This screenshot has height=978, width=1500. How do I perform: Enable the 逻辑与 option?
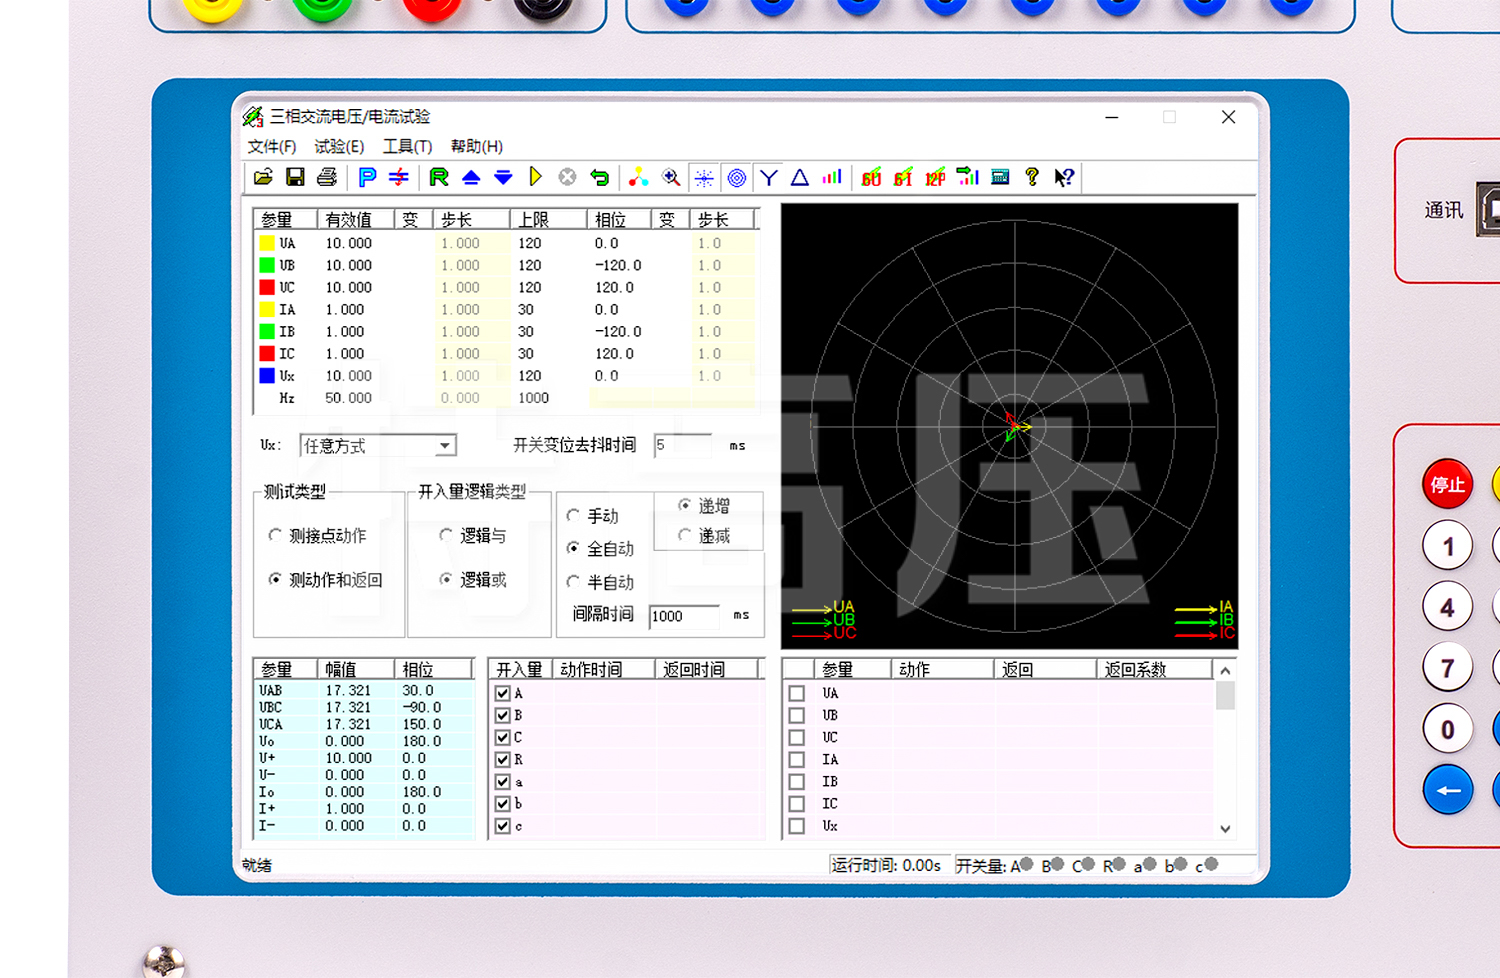[446, 535]
